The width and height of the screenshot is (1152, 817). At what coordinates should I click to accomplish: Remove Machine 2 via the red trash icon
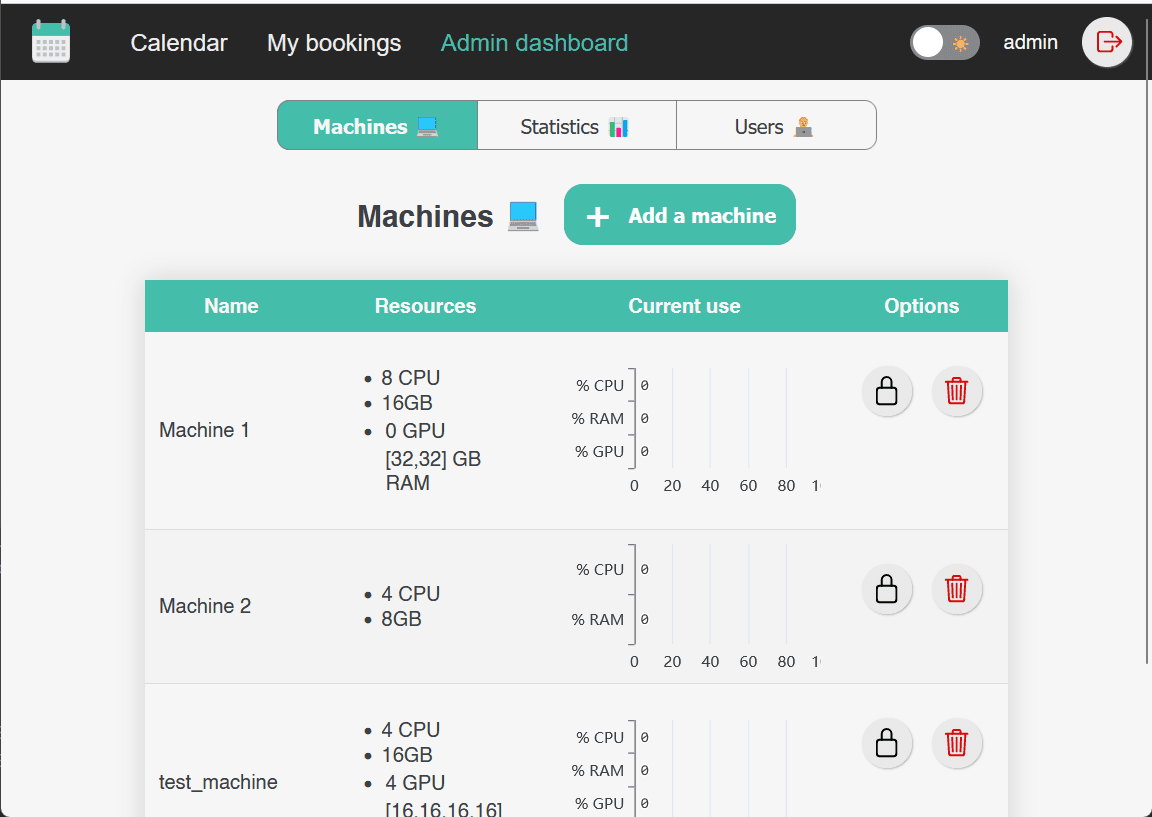click(956, 589)
